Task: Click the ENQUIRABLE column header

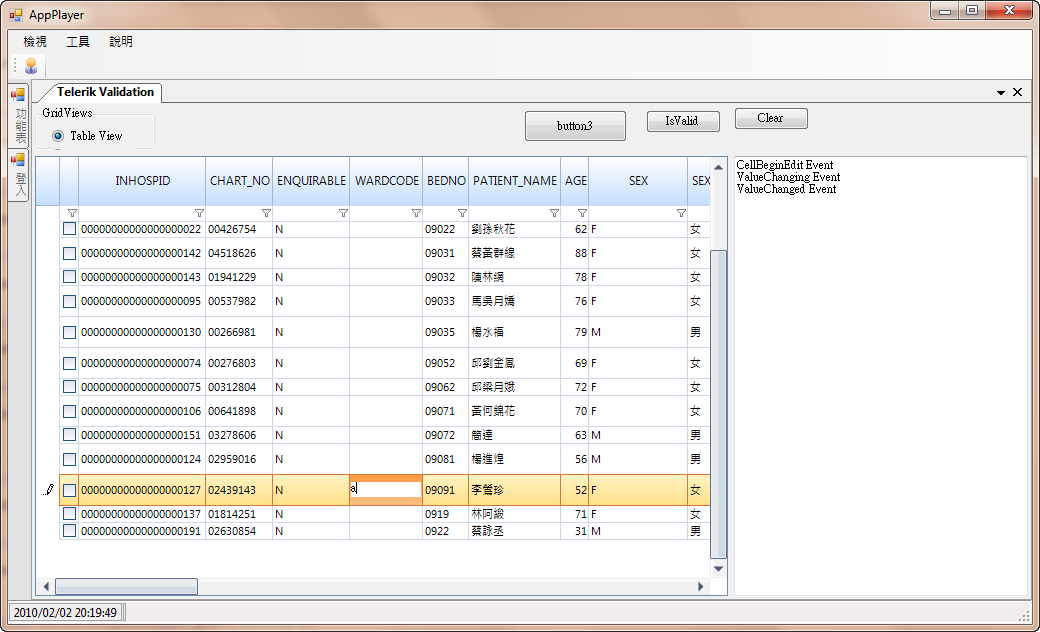Action: coord(311,180)
